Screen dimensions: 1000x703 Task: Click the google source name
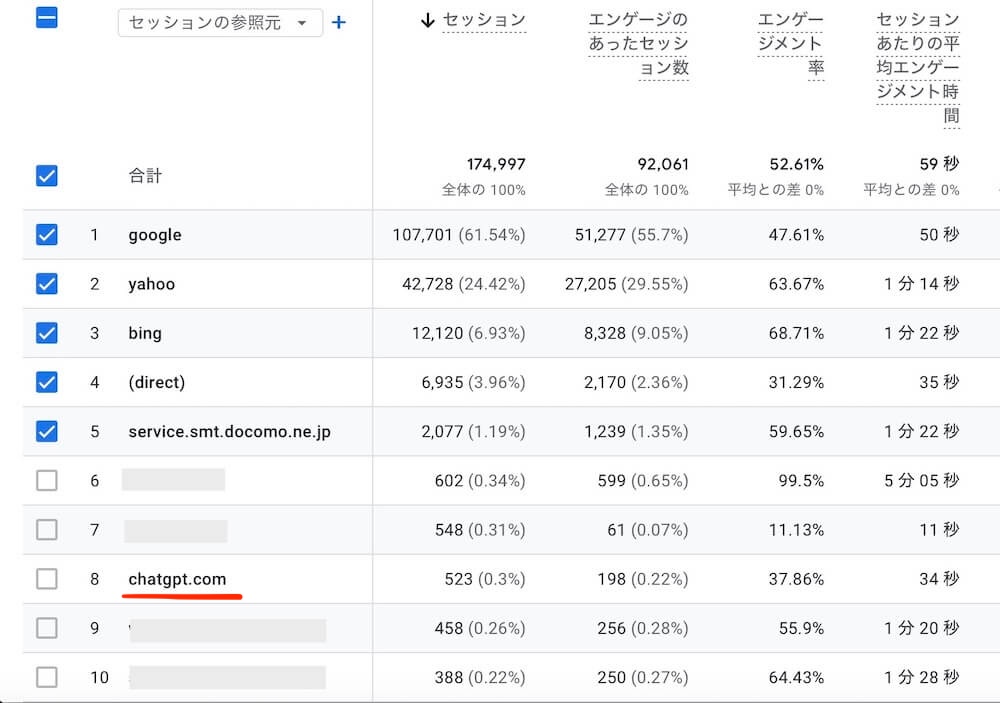[155, 235]
